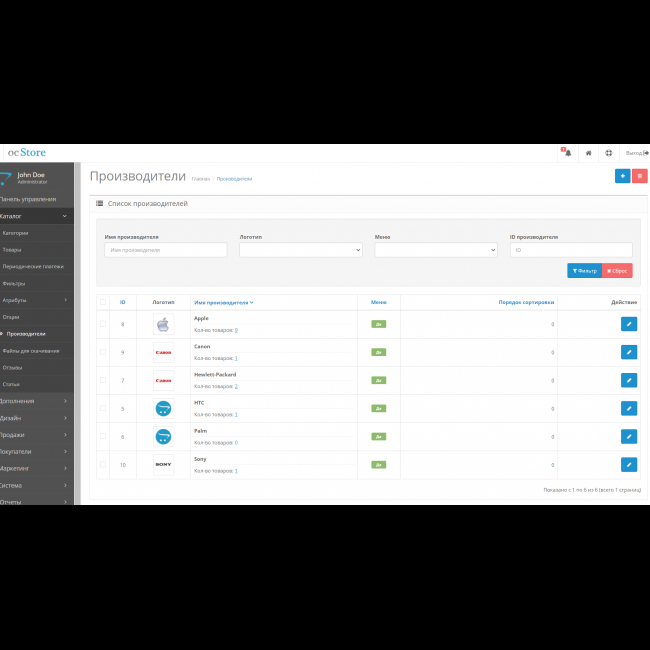Open the Логотип filter dropdown

click(300, 250)
